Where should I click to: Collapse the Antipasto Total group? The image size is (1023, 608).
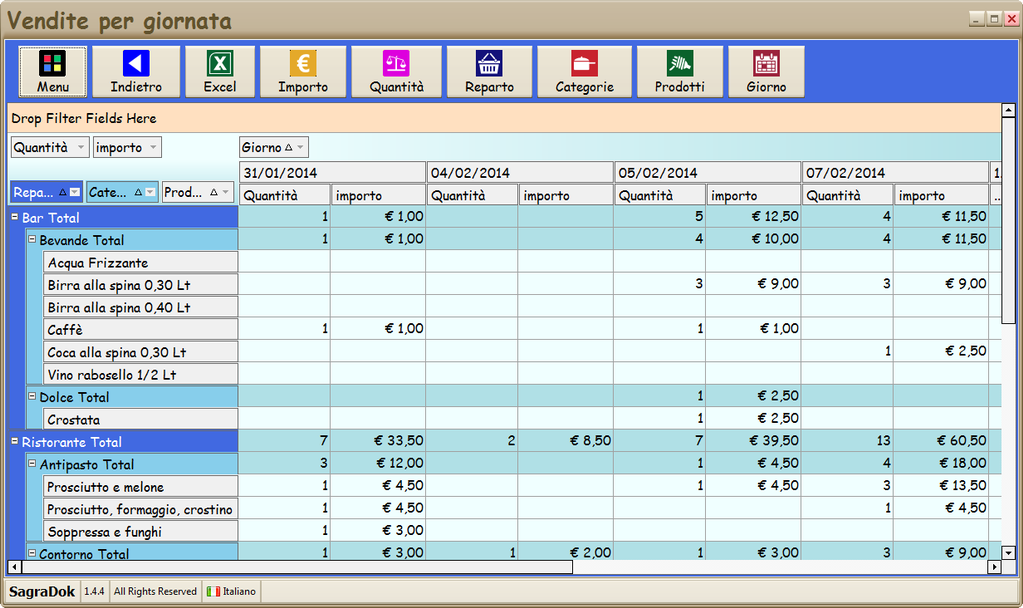pyautogui.click(x=31, y=463)
